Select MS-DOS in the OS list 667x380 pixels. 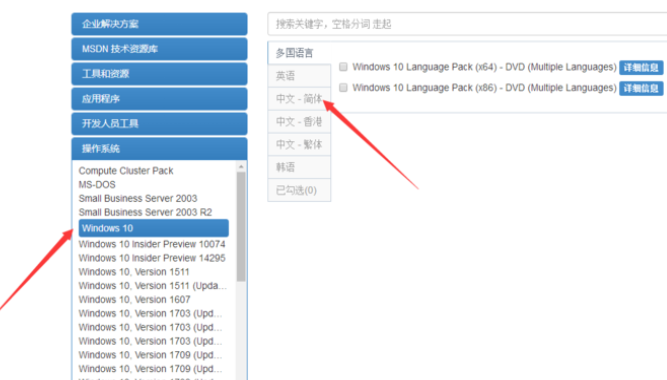pos(97,185)
